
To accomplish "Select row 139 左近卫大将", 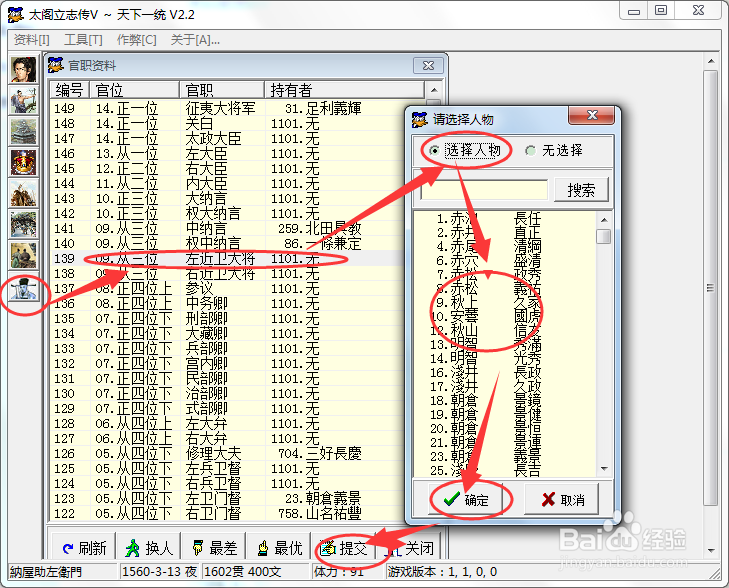I will click(x=228, y=258).
